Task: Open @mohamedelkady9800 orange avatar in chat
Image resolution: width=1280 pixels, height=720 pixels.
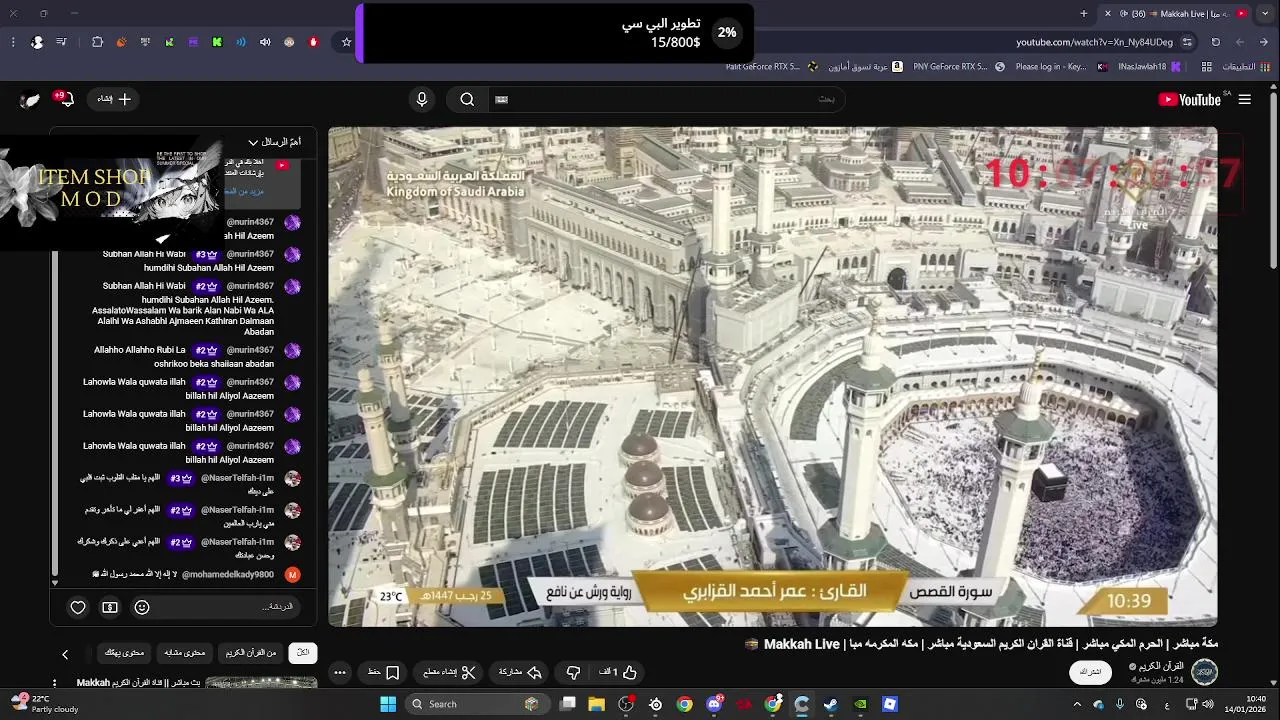Action: point(292,574)
